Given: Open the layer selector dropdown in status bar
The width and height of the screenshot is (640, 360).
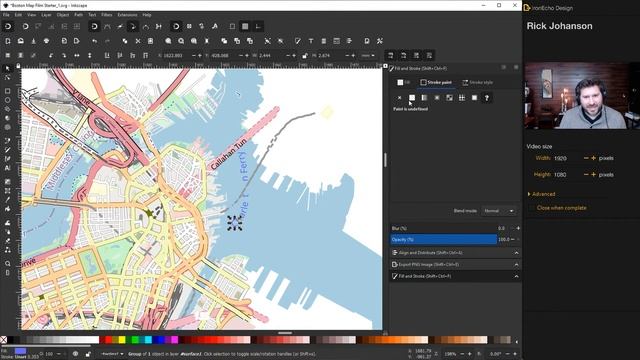Looking at the screenshot, I should click(112, 353).
